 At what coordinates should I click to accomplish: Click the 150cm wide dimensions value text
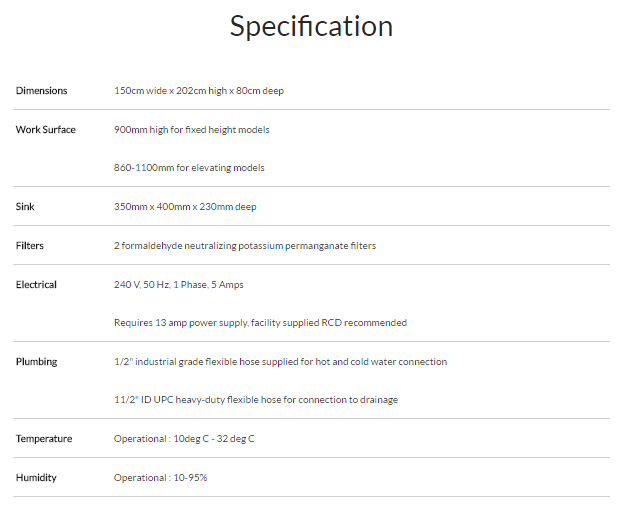[x=199, y=91]
